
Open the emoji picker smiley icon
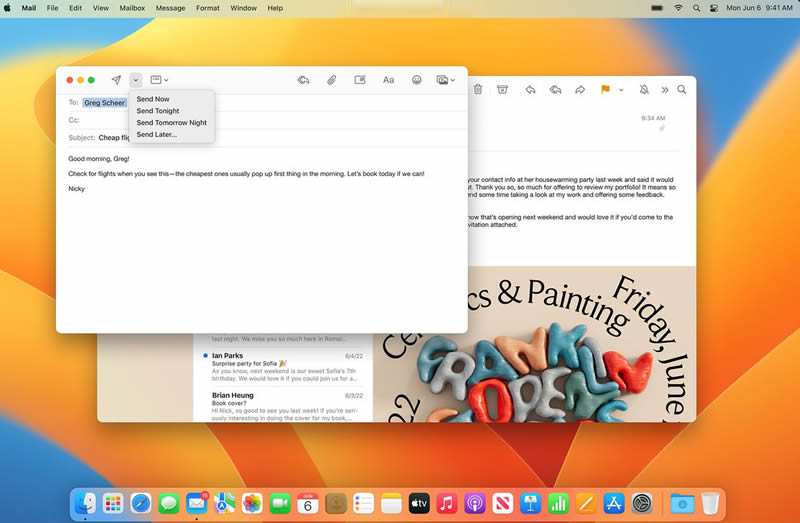coord(417,80)
